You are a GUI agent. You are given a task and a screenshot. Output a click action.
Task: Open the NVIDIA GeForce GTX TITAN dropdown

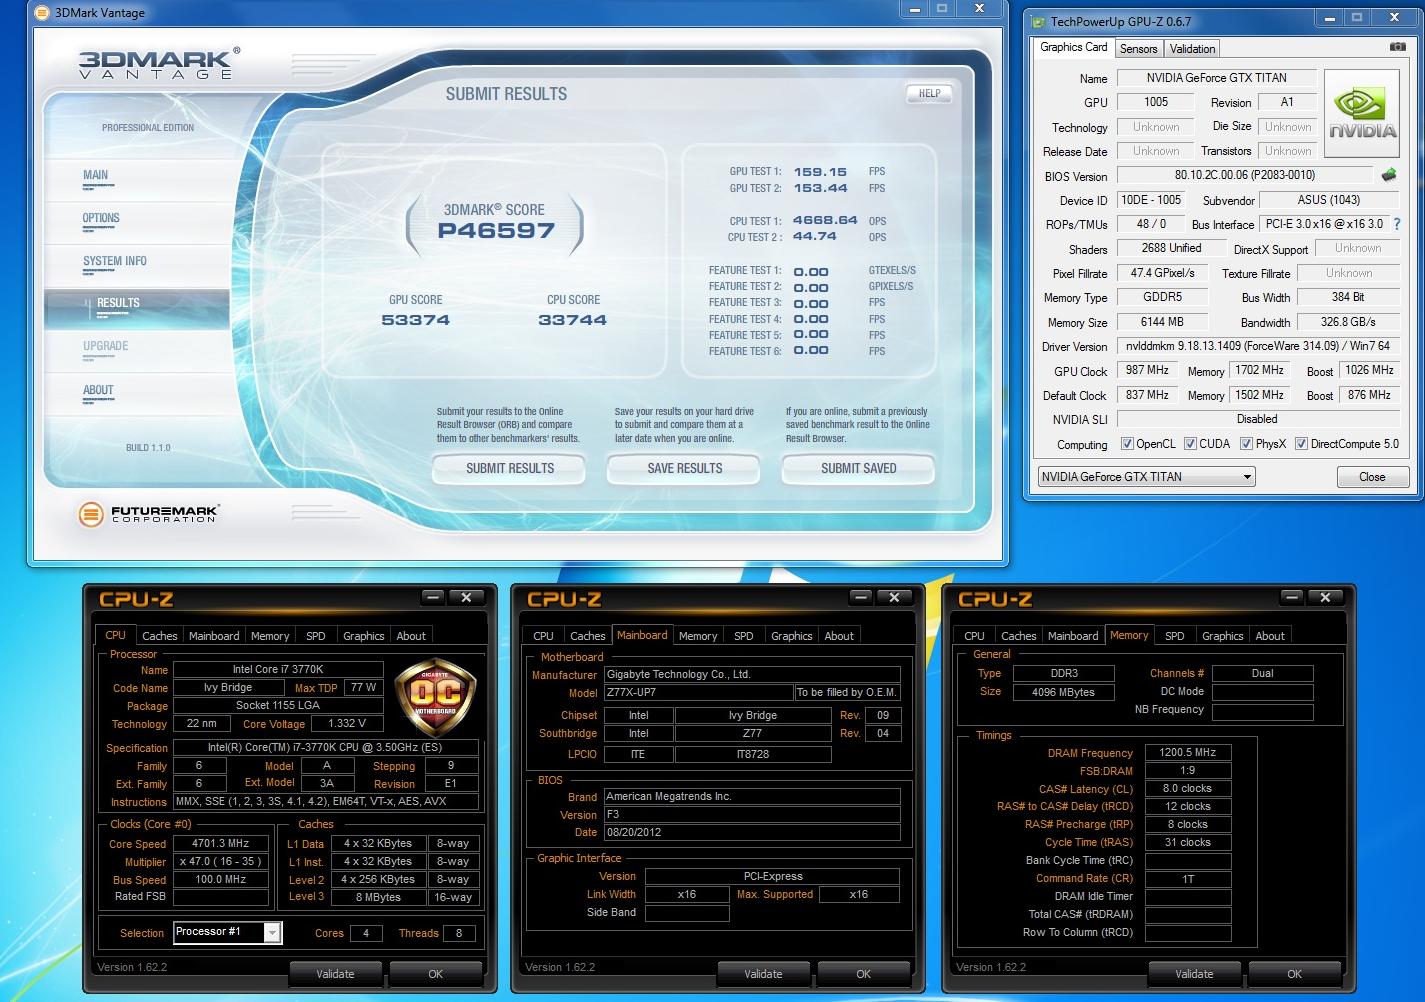1146,477
